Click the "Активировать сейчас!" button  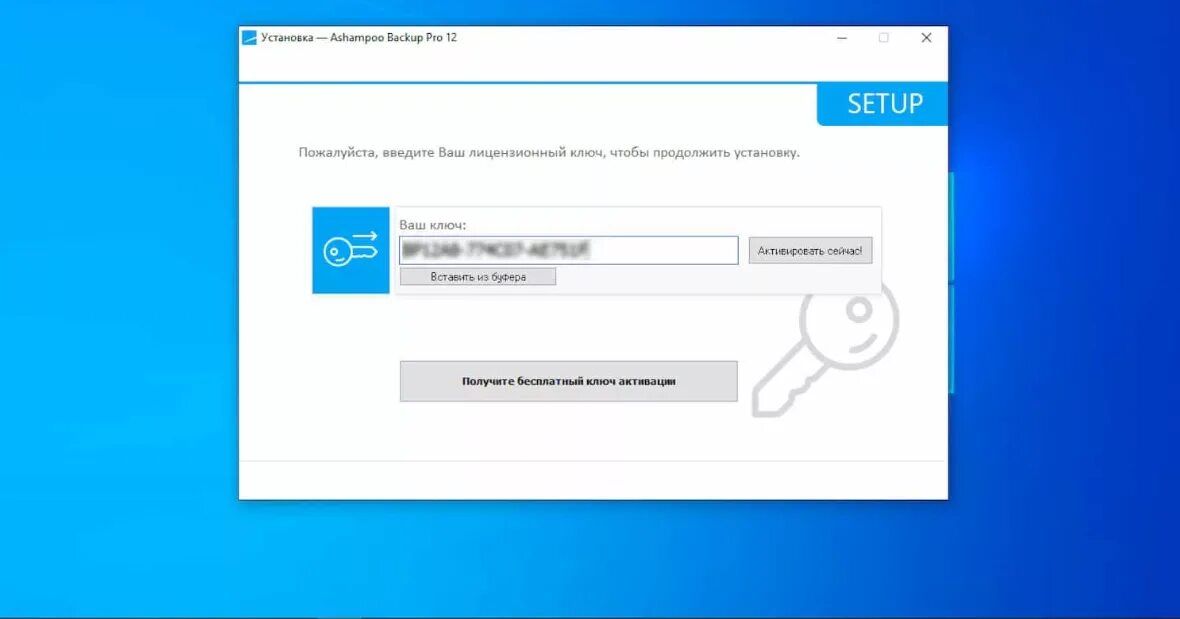point(810,251)
